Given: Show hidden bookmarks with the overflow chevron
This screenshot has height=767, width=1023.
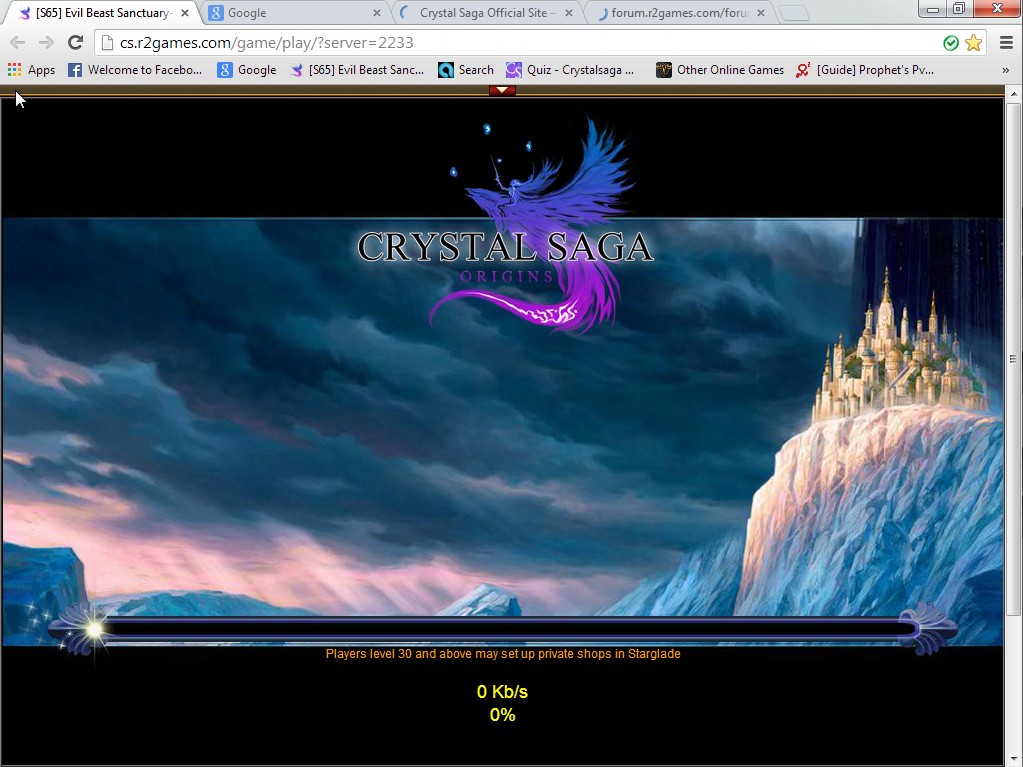Looking at the screenshot, I should tap(1005, 70).
